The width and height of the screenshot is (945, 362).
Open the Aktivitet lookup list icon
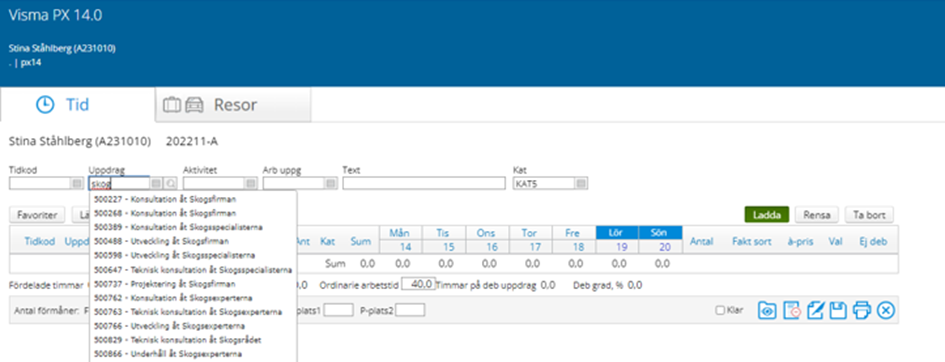(251, 184)
